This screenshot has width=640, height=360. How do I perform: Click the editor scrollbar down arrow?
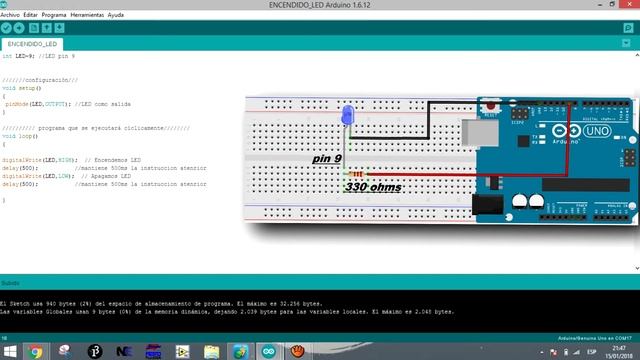[x=637, y=268]
